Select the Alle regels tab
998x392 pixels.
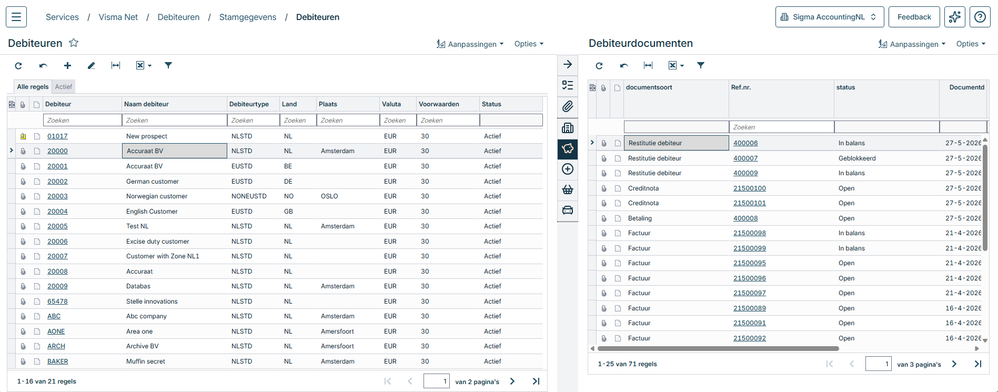click(32, 87)
